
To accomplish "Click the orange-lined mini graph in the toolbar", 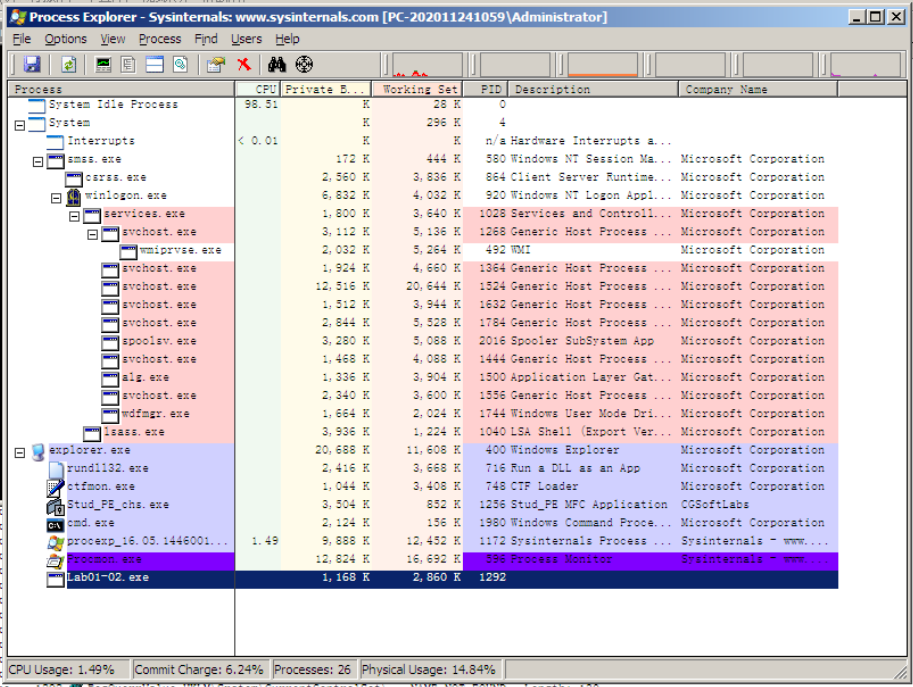I will point(602,64).
